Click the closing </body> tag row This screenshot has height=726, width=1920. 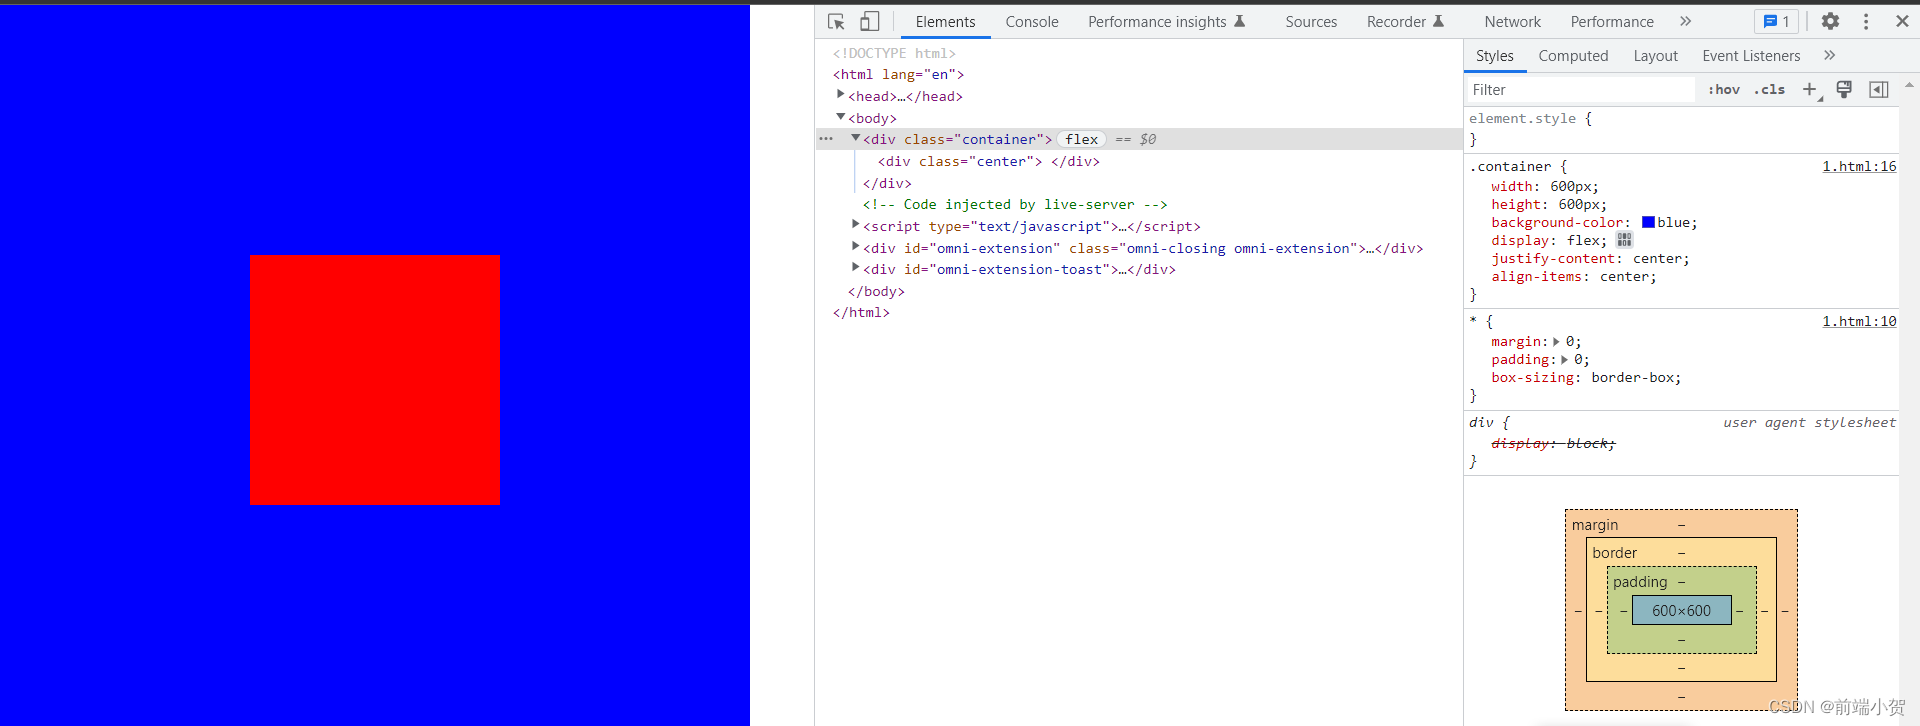(x=876, y=291)
